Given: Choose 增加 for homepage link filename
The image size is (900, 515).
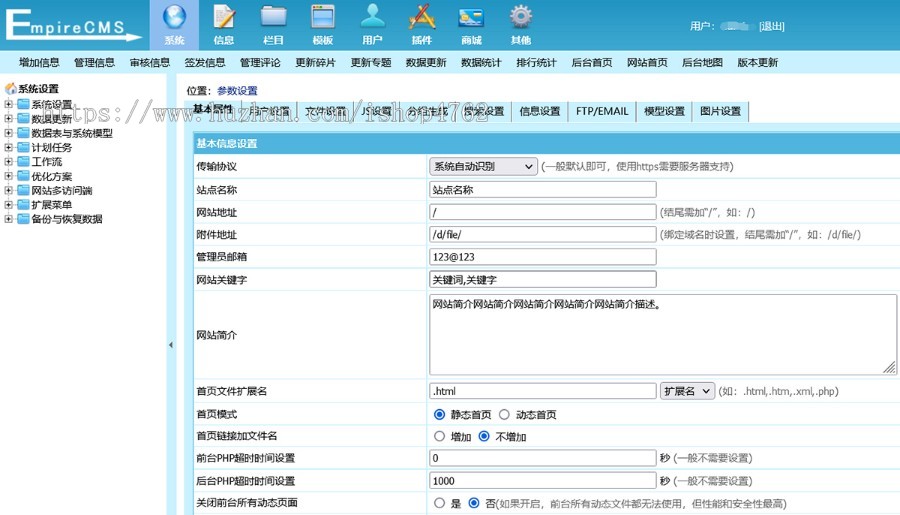Looking at the screenshot, I should (440, 436).
